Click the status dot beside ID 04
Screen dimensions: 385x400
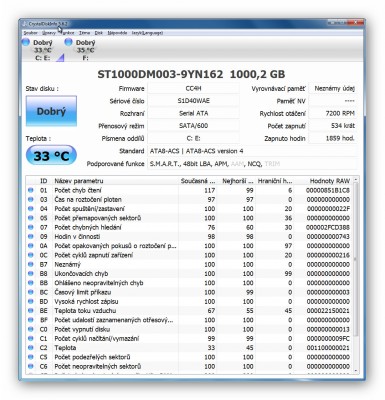(x=31, y=209)
